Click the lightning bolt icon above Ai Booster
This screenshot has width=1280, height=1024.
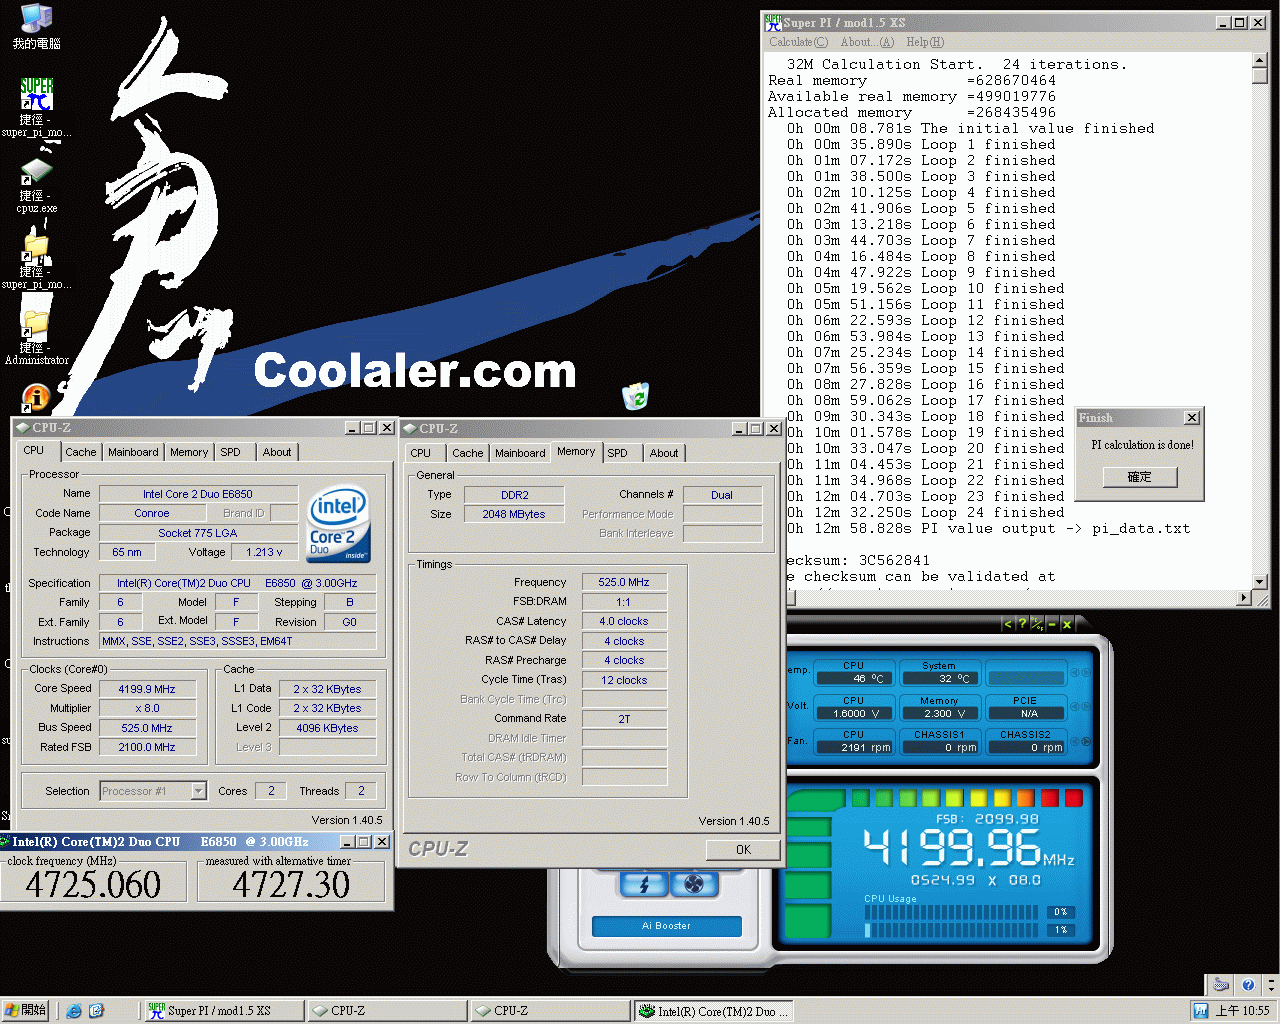(x=644, y=884)
